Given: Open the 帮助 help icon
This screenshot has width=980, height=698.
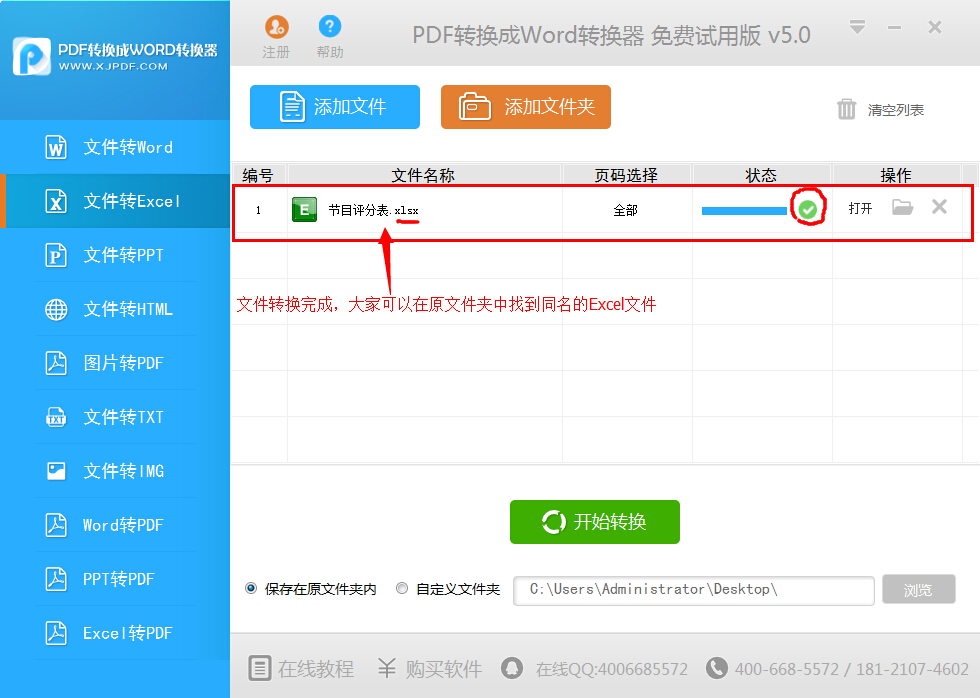Looking at the screenshot, I should 330,37.
